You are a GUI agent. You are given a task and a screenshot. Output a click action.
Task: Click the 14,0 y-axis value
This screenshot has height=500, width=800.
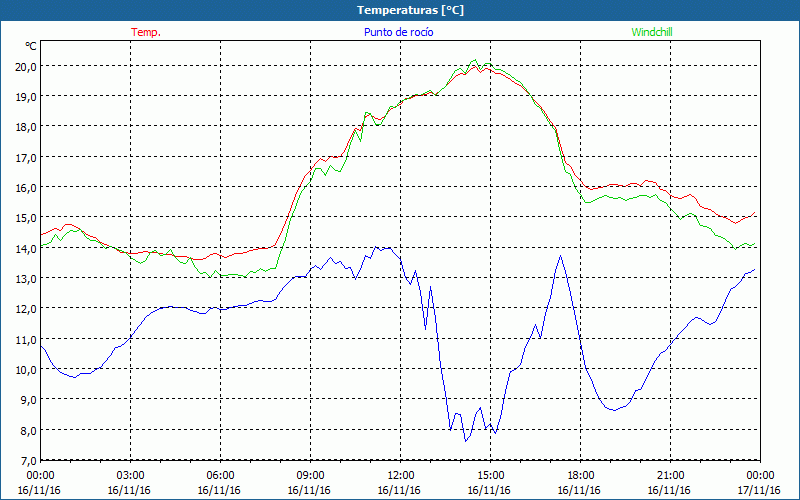[27, 248]
